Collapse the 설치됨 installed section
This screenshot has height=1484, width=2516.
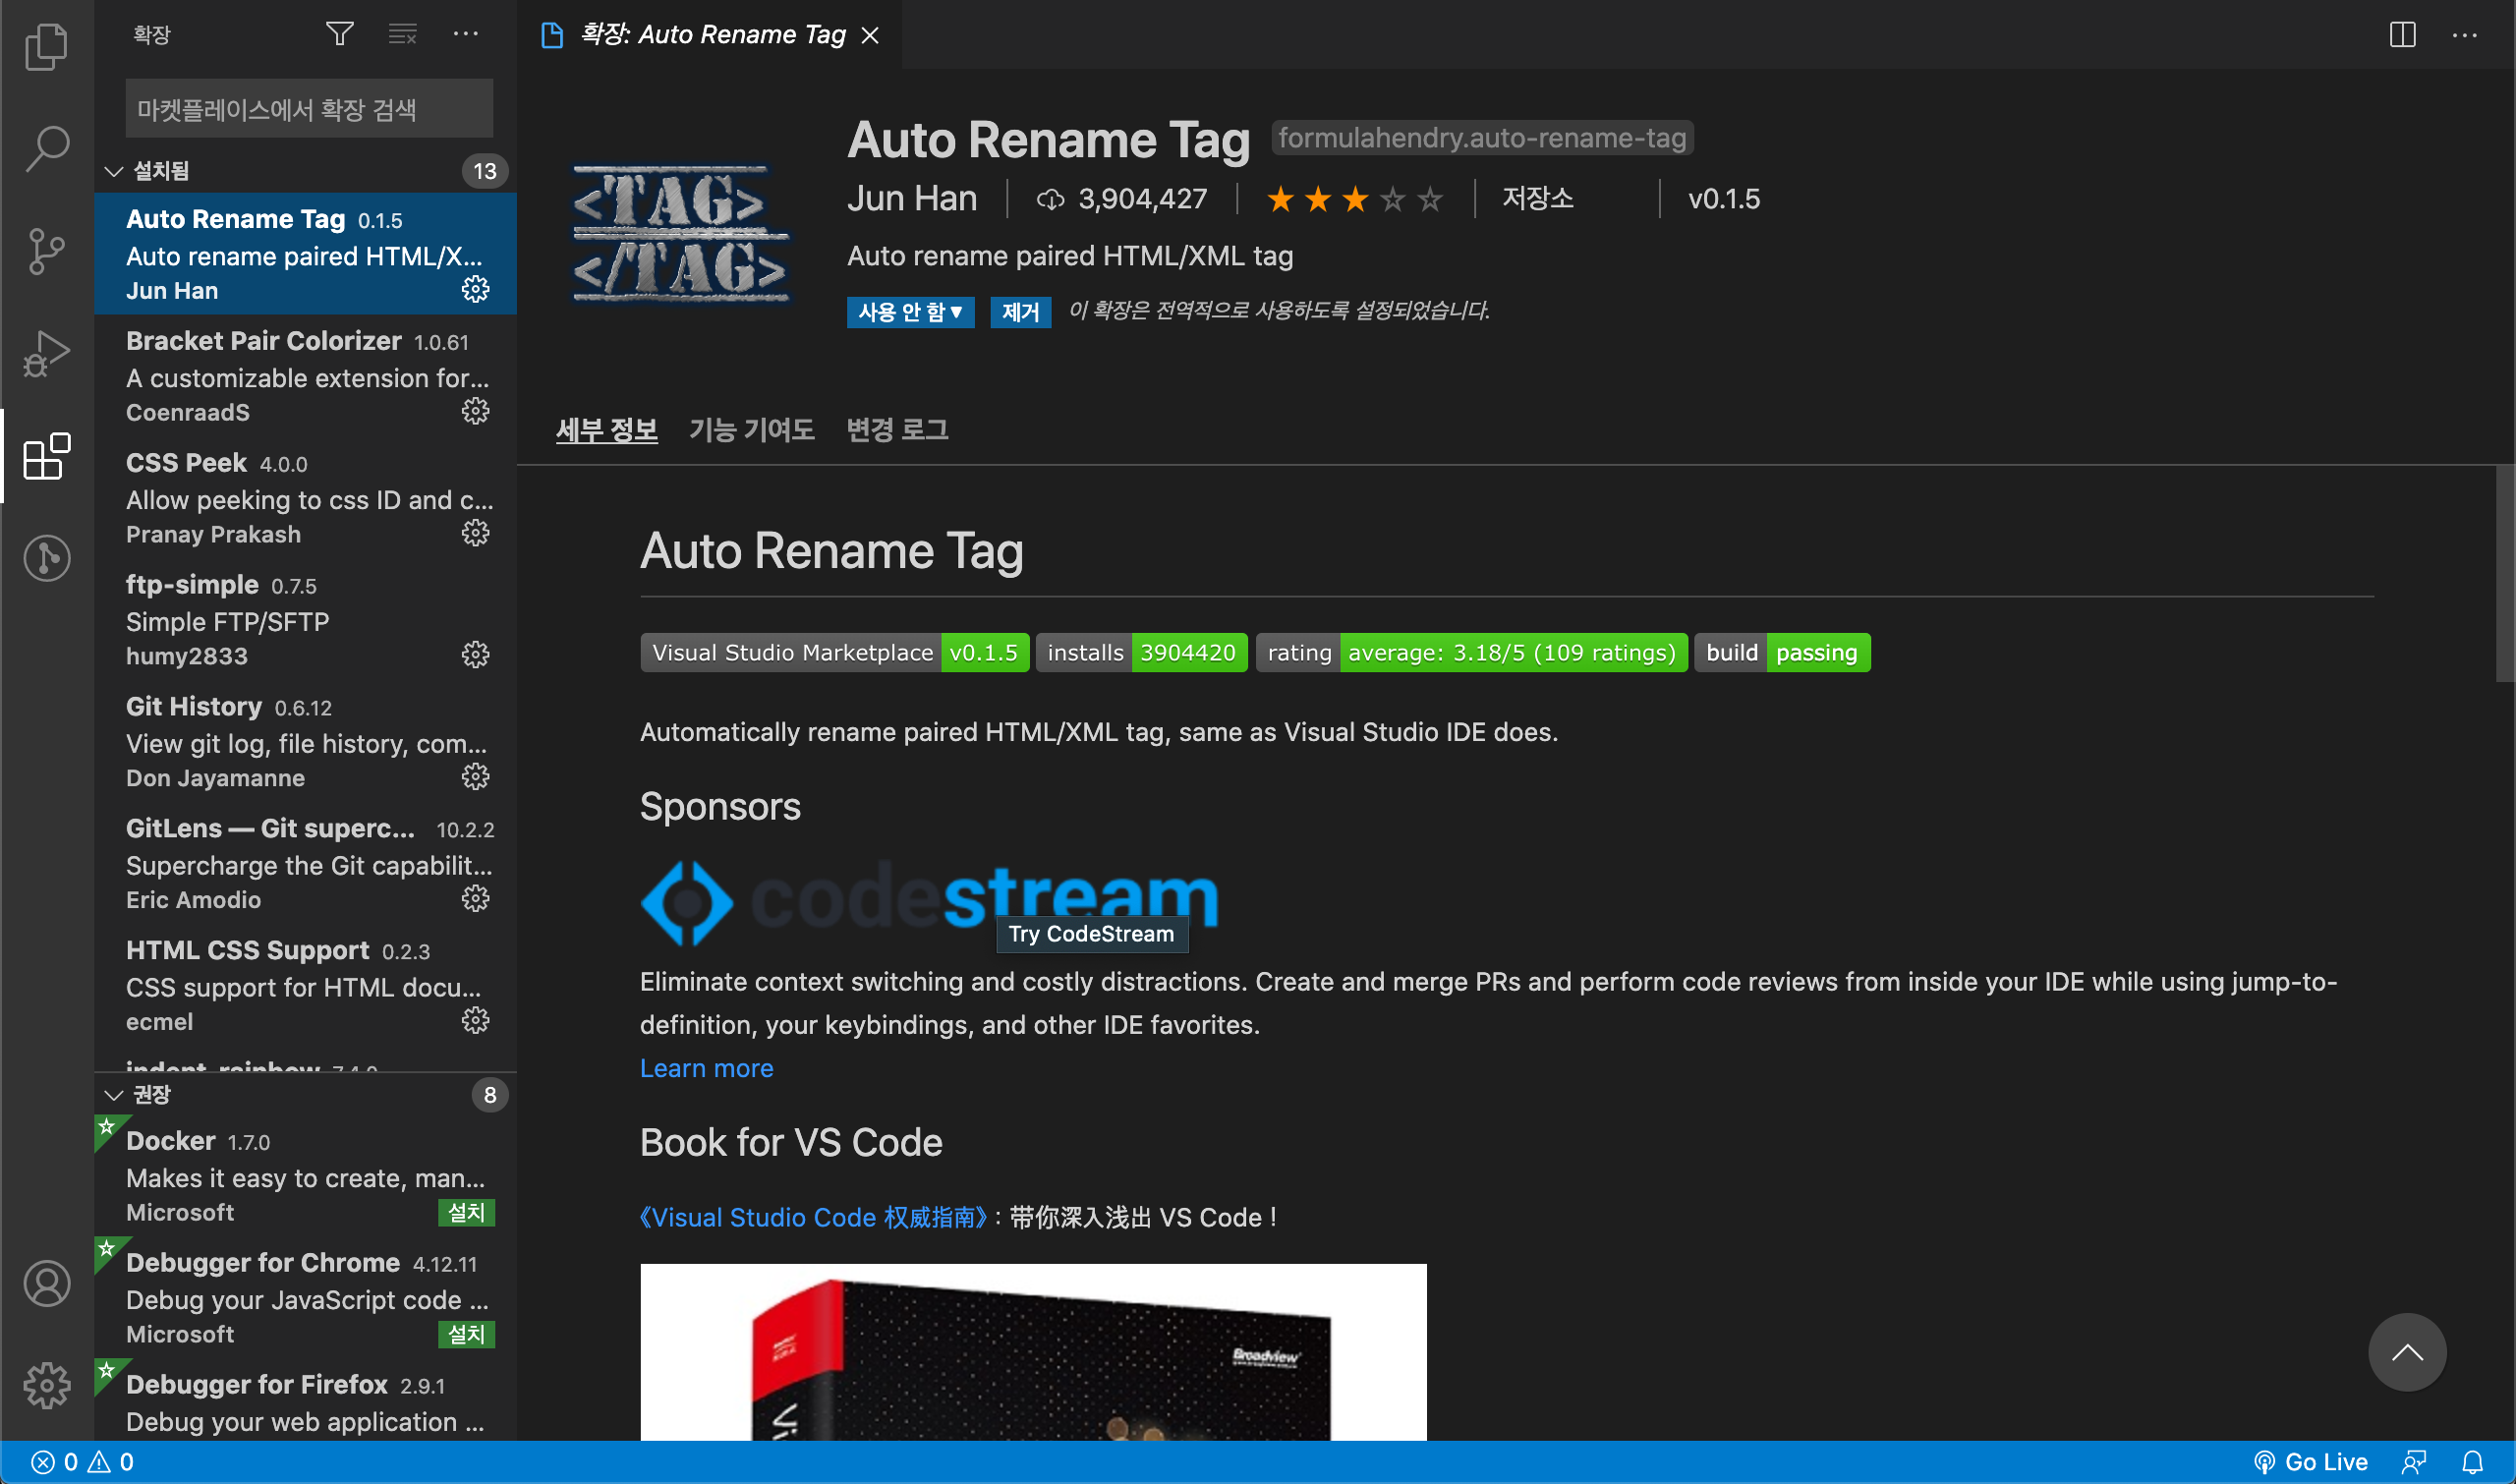pos(114,171)
